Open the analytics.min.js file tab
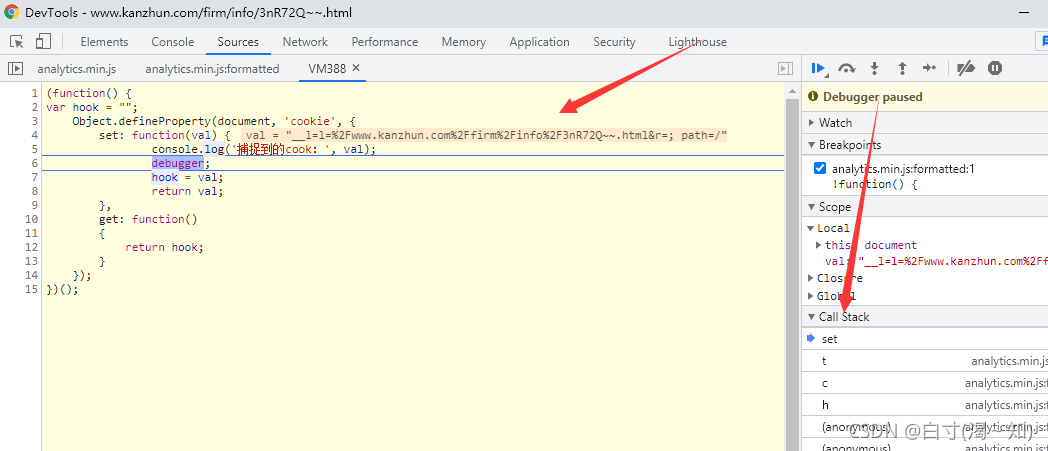The height and width of the screenshot is (451, 1048). click(x=77, y=68)
